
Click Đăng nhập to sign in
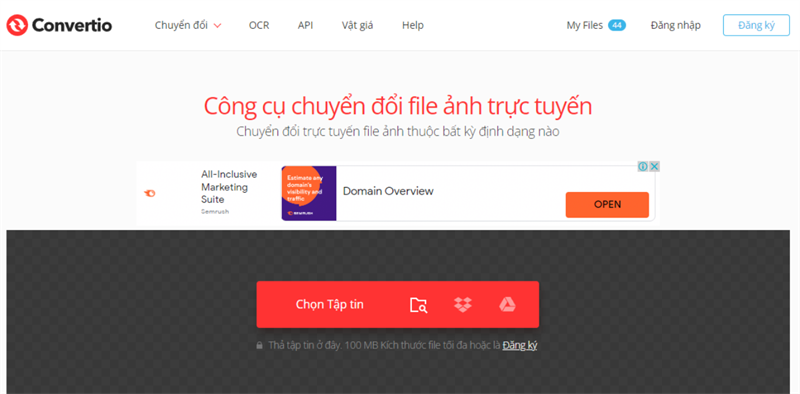pos(676,25)
